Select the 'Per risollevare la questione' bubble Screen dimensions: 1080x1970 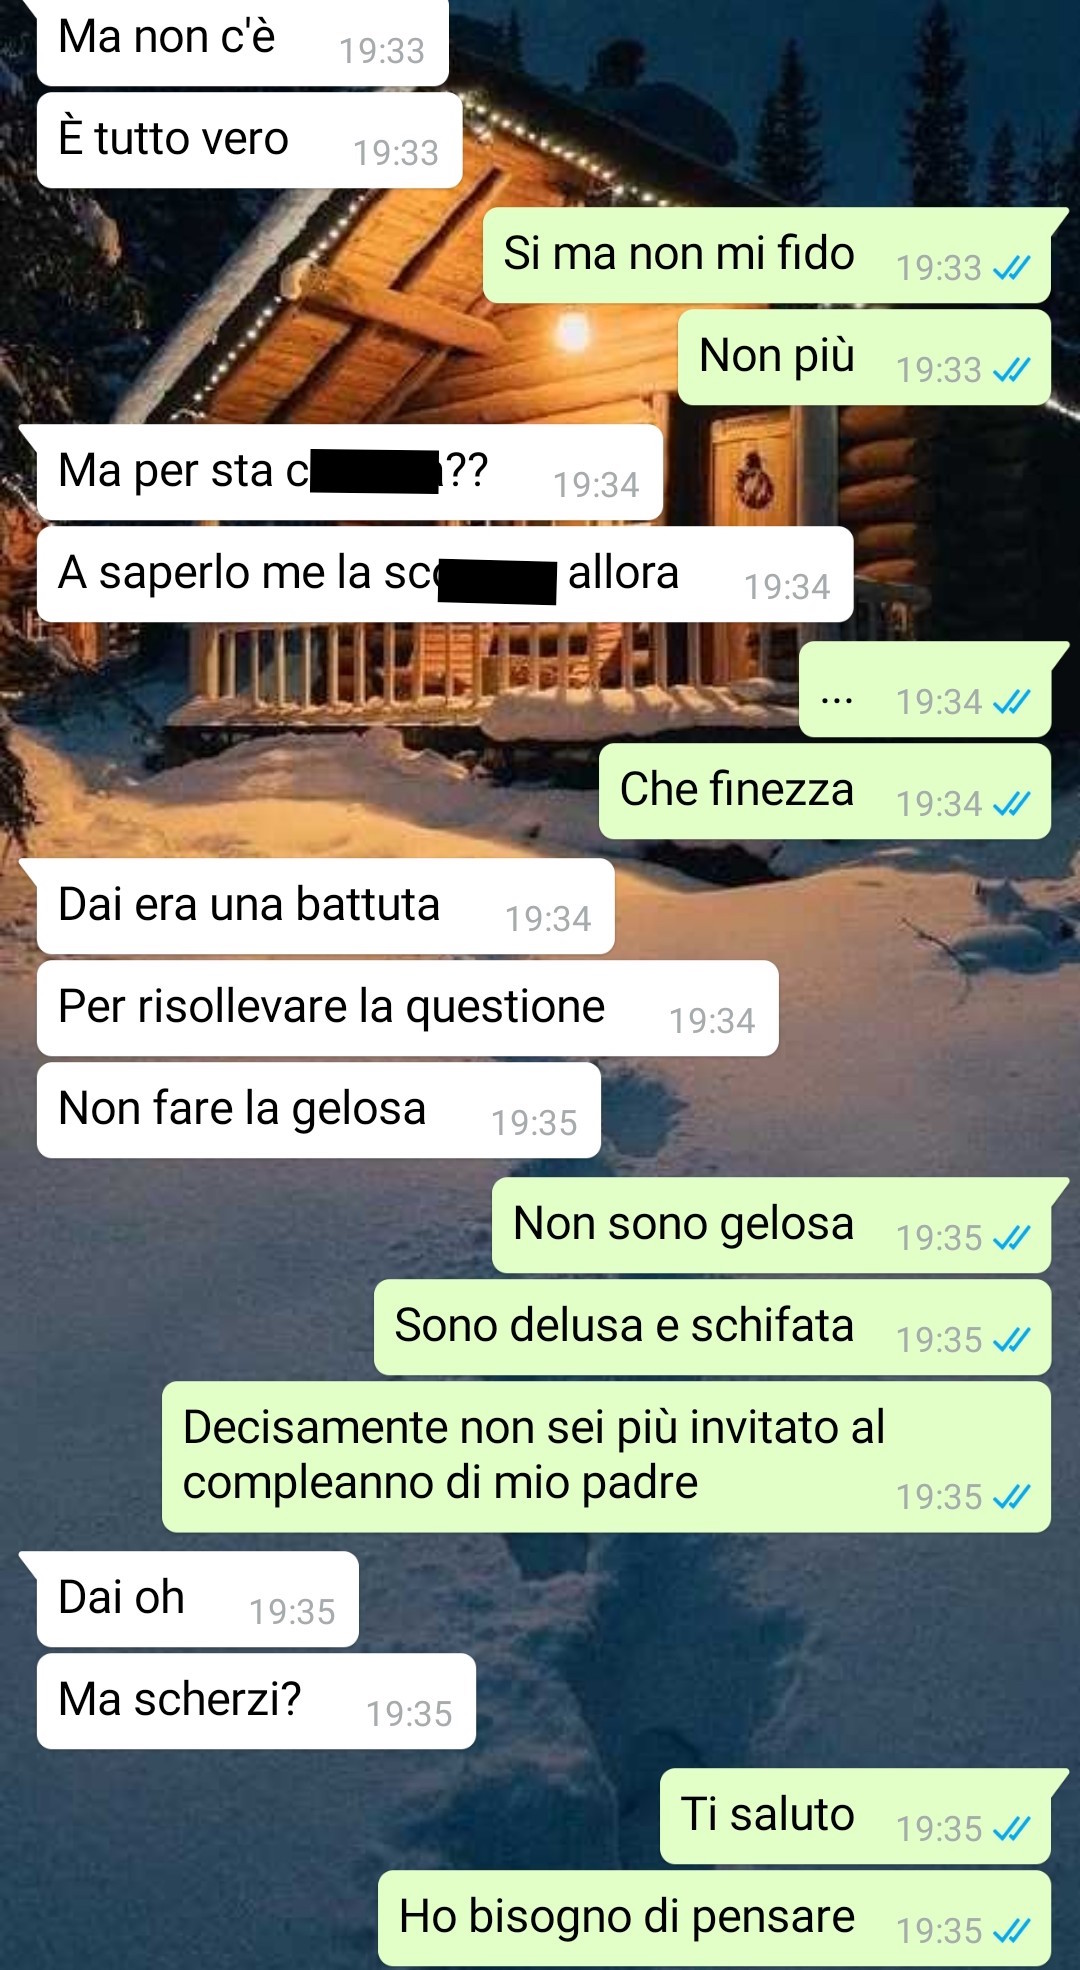pyautogui.click(x=407, y=1008)
